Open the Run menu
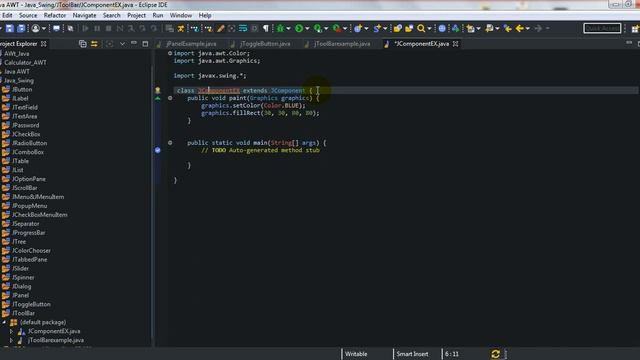This screenshot has width=640, height=360. [158, 16]
